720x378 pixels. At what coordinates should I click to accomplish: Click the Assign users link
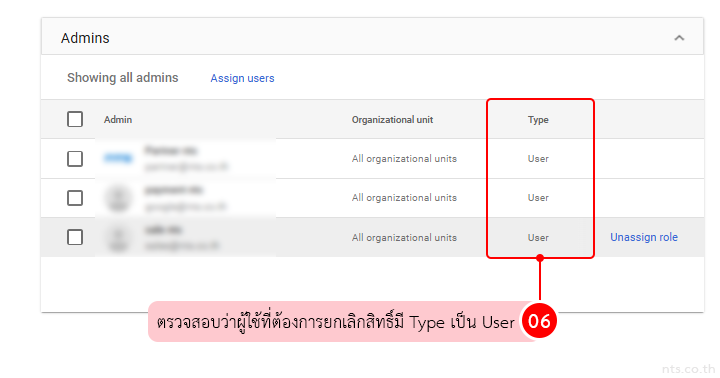(x=242, y=78)
